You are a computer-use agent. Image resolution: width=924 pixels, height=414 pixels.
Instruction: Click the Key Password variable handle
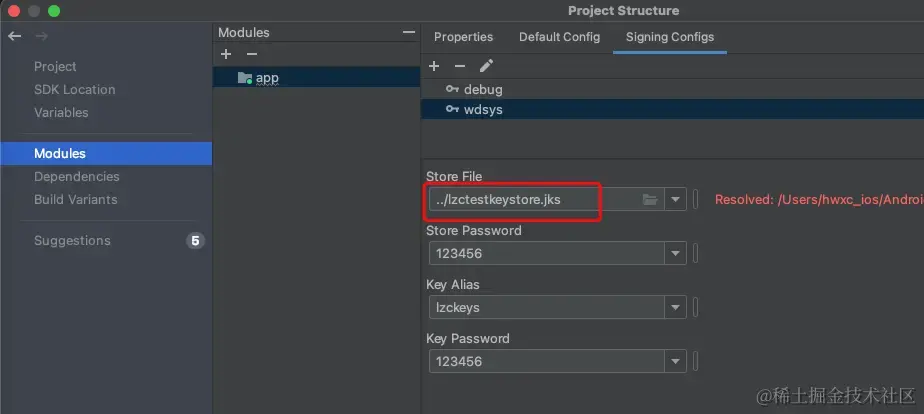click(x=695, y=361)
